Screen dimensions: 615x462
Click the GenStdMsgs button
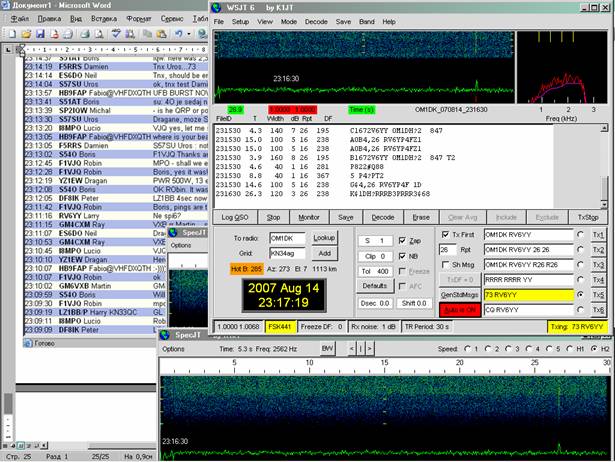click(x=459, y=295)
